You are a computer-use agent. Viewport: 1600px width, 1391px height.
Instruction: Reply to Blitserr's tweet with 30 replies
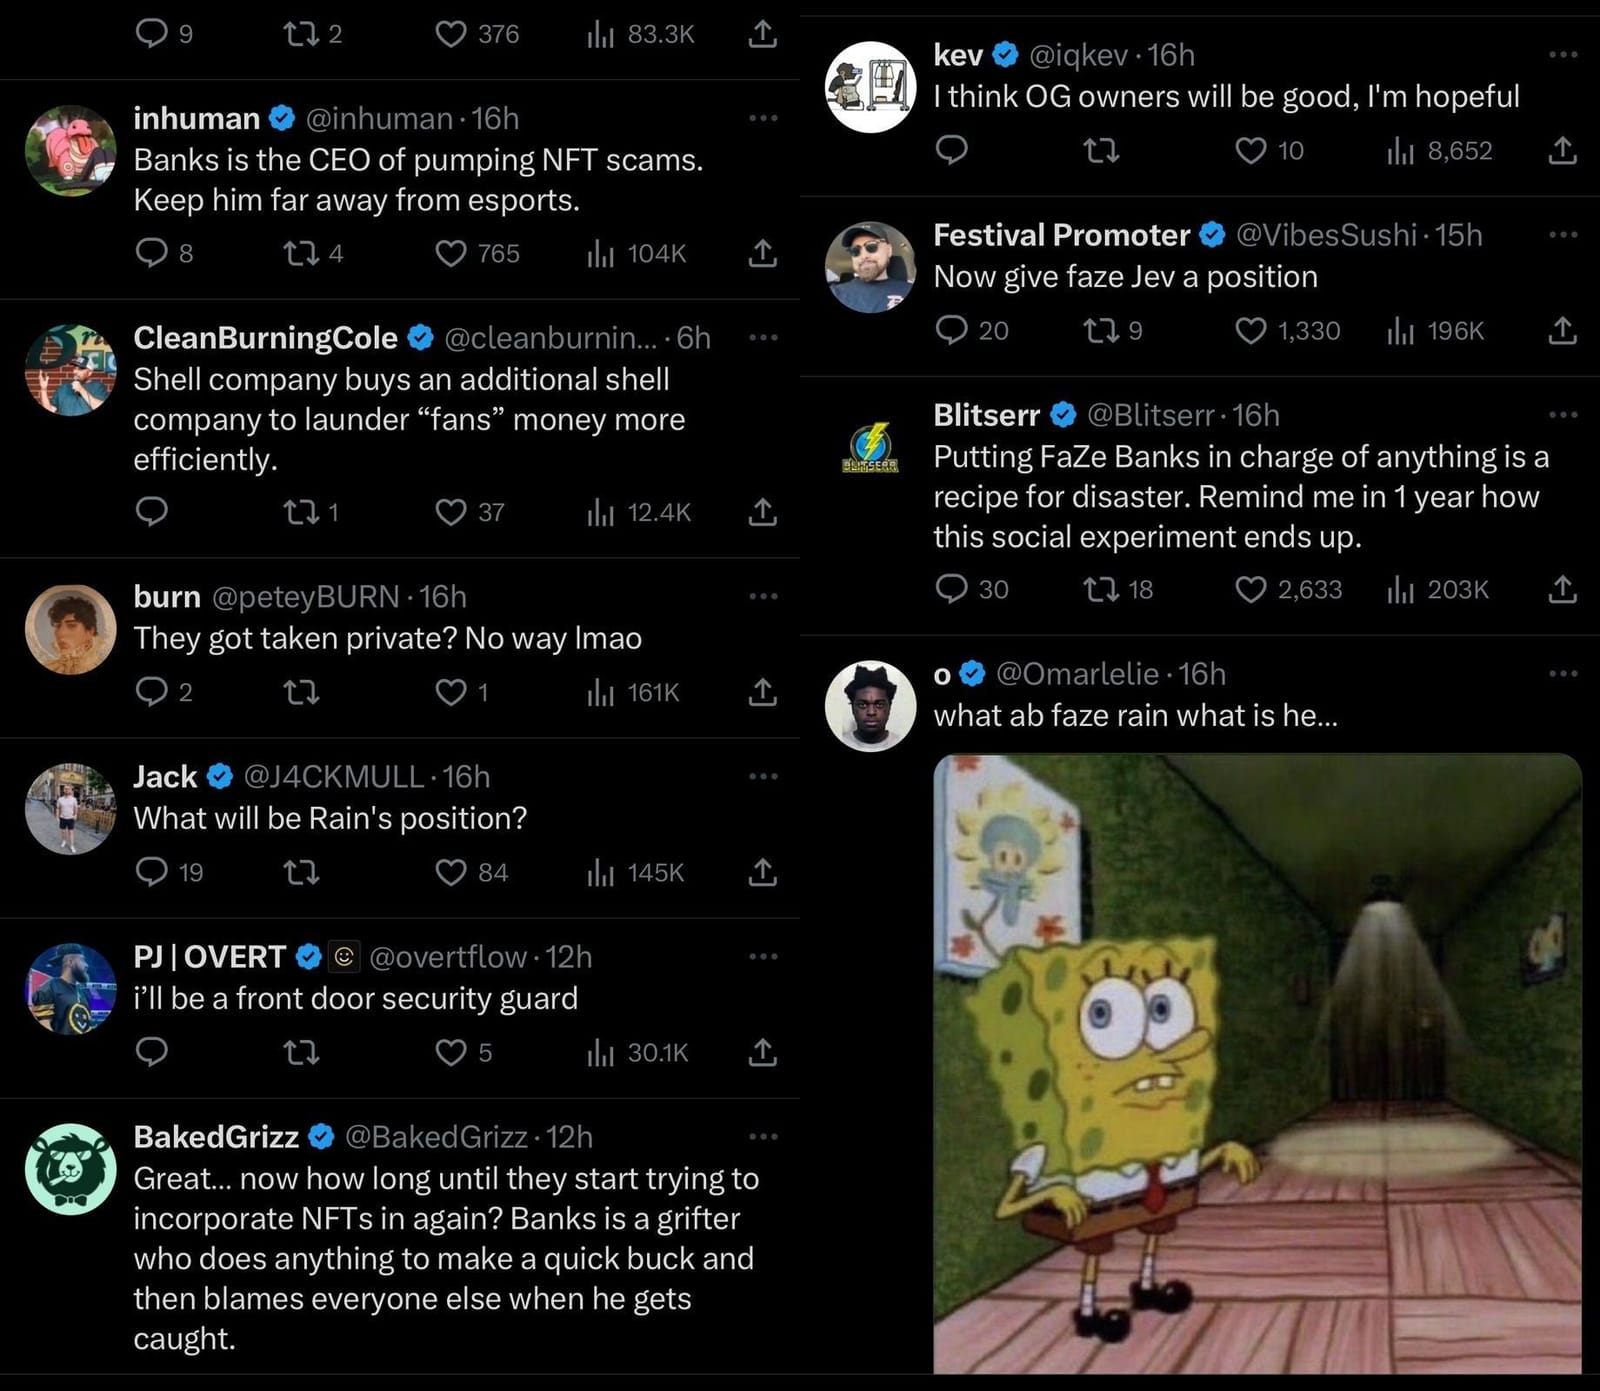[951, 589]
